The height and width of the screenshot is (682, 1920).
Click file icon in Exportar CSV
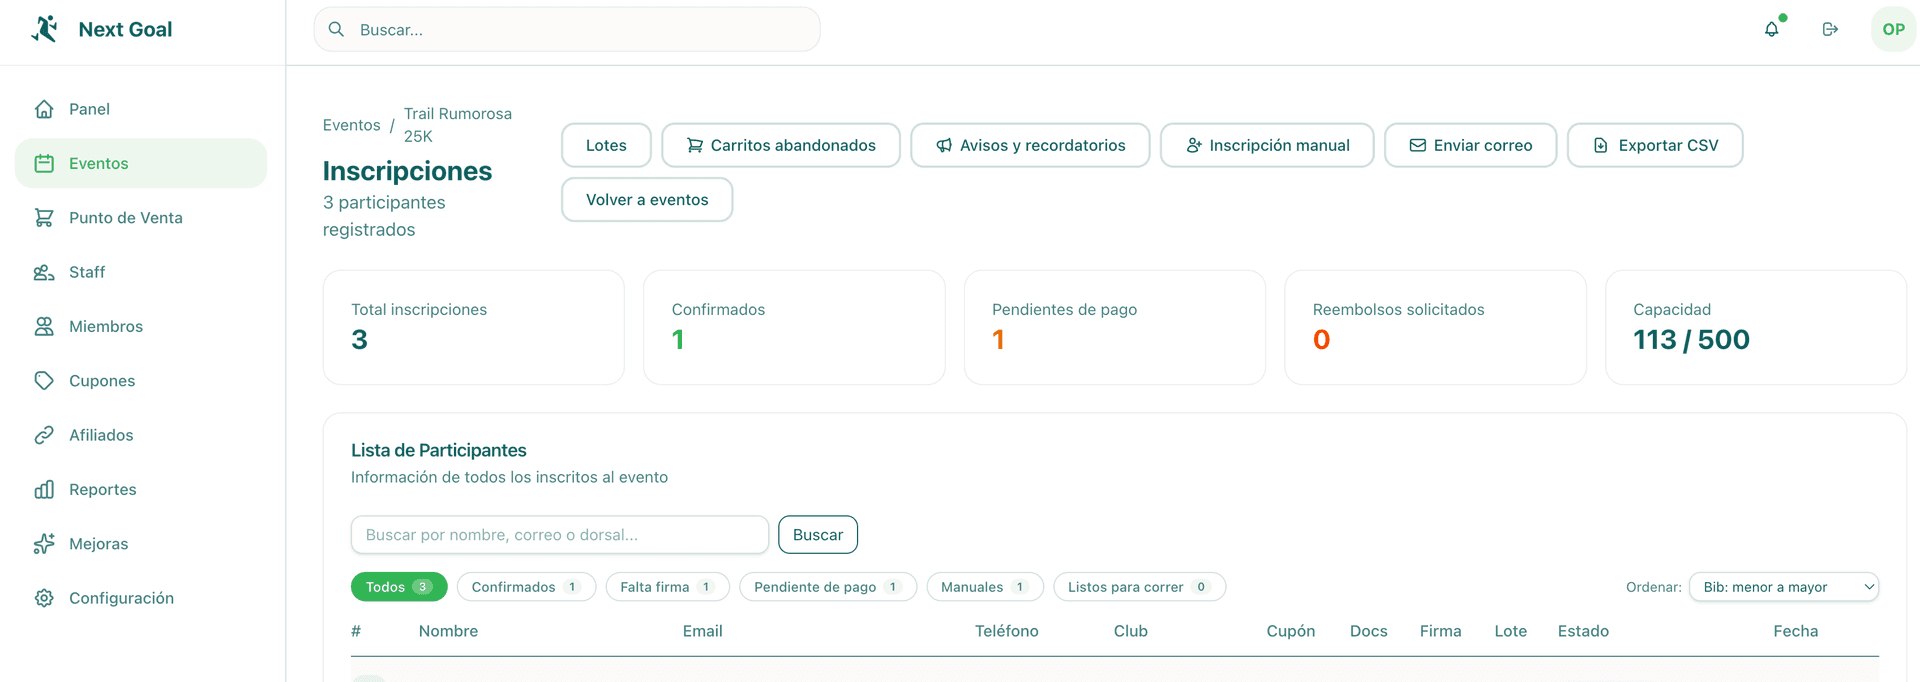tap(1601, 145)
